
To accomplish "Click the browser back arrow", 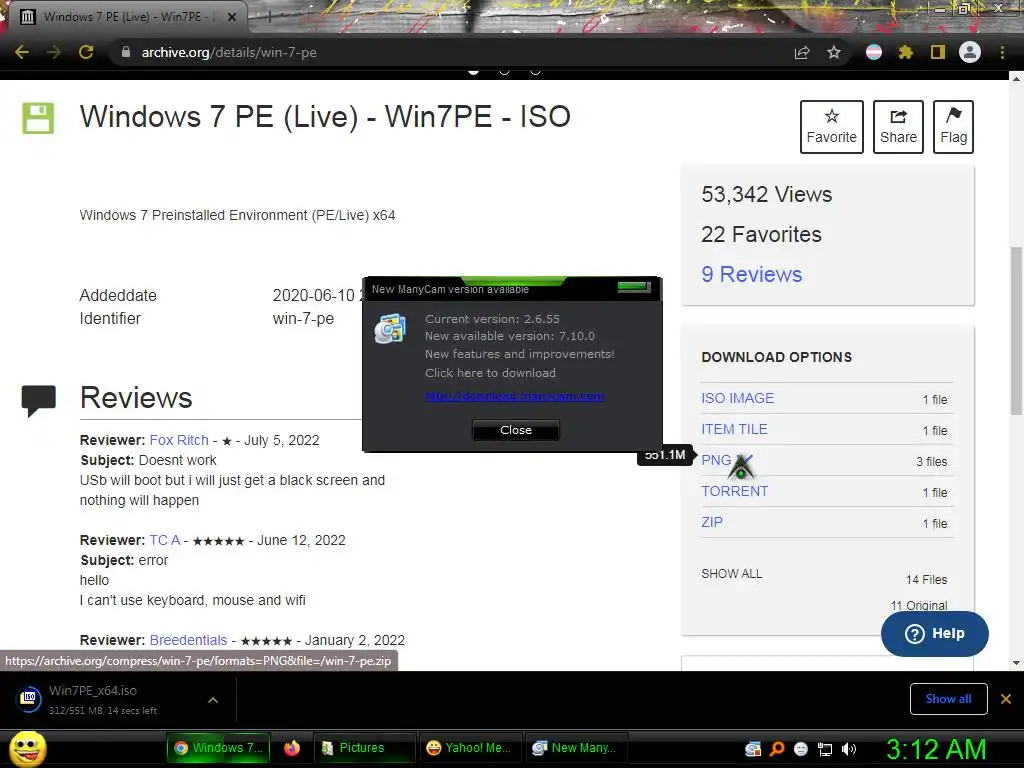I will 22,52.
